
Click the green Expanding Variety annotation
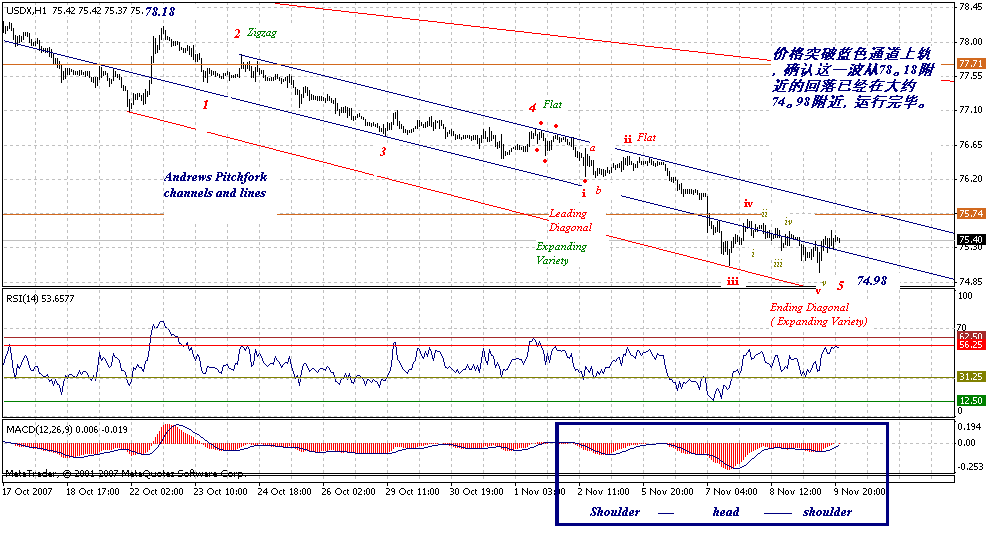[561, 253]
